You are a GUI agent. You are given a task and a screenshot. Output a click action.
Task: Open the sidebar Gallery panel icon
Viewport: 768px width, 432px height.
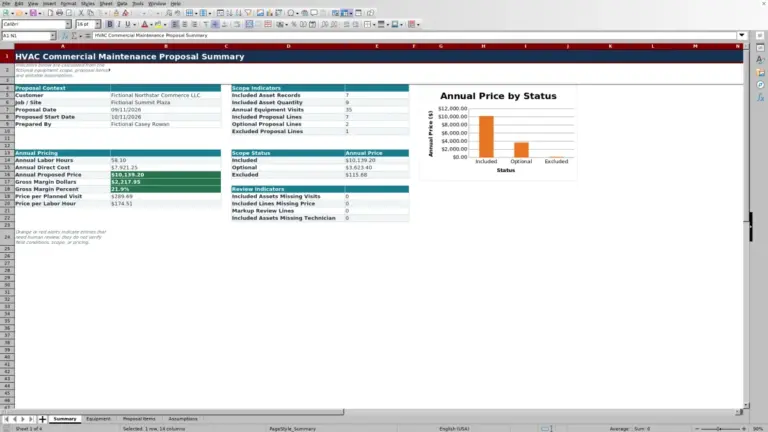point(760,72)
